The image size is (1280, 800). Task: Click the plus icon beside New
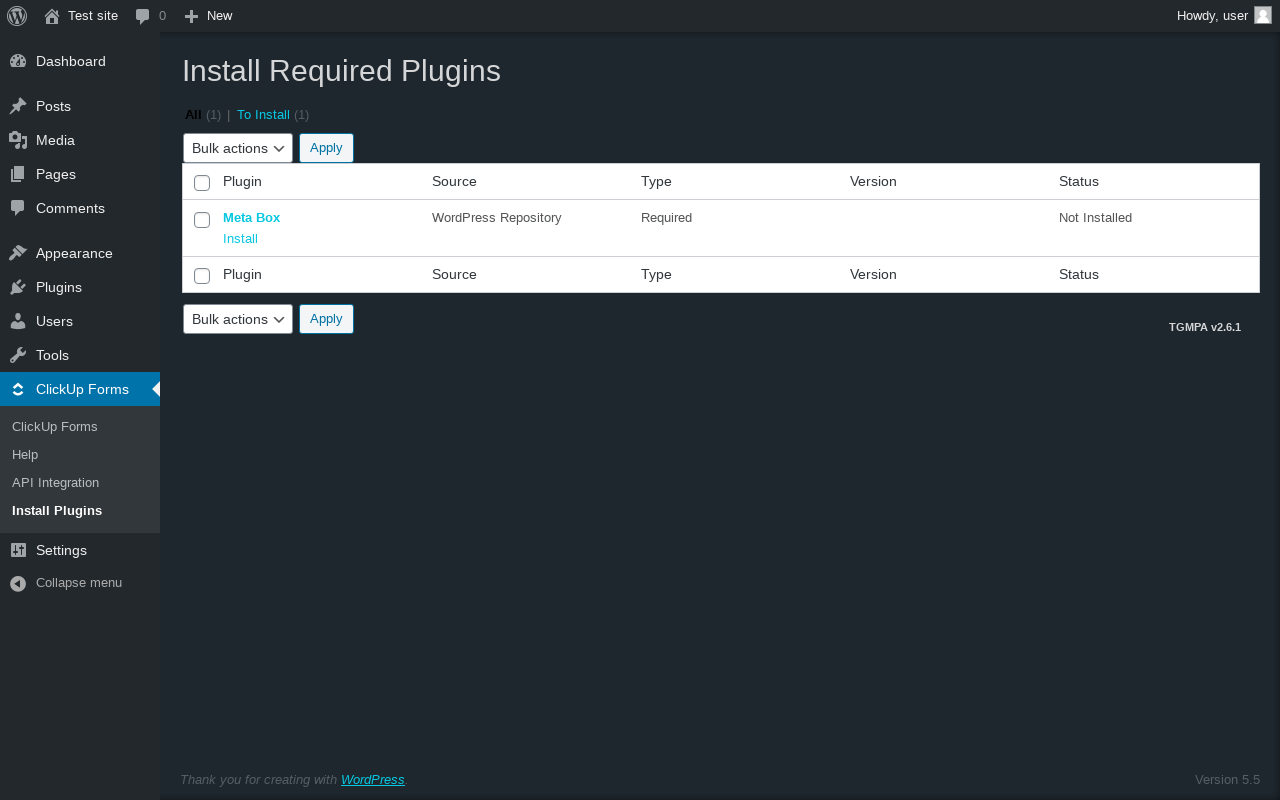[x=191, y=16]
